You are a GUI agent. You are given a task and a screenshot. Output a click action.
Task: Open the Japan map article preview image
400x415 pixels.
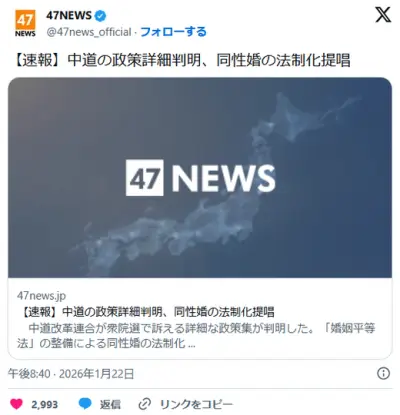(x=200, y=178)
